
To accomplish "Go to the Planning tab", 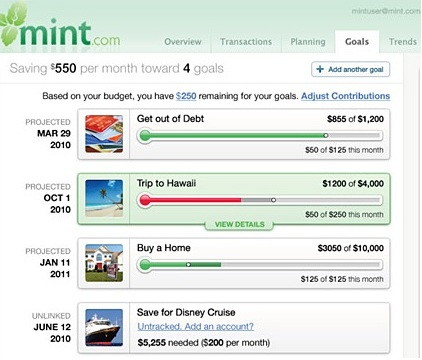I will tap(308, 42).
